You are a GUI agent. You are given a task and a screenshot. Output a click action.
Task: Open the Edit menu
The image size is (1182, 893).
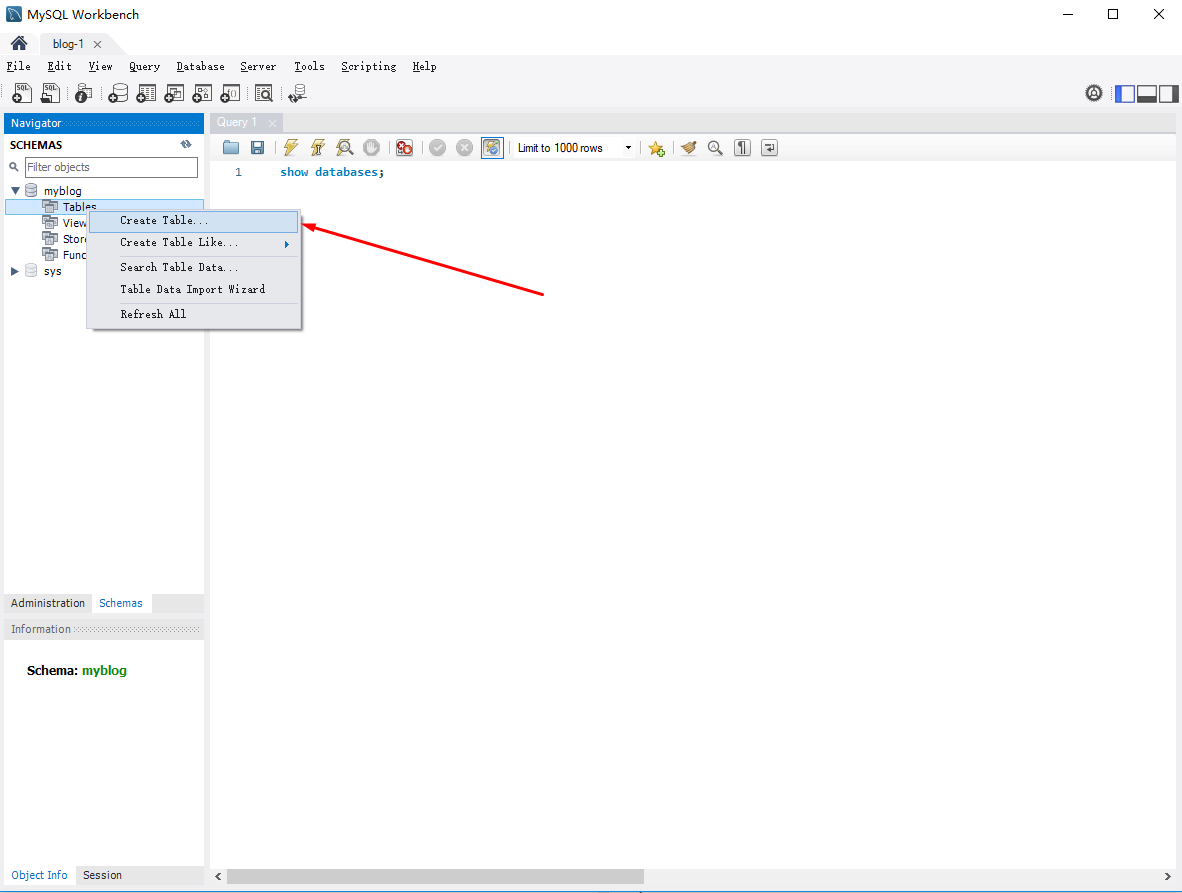pyautogui.click(x=60, y=66)
